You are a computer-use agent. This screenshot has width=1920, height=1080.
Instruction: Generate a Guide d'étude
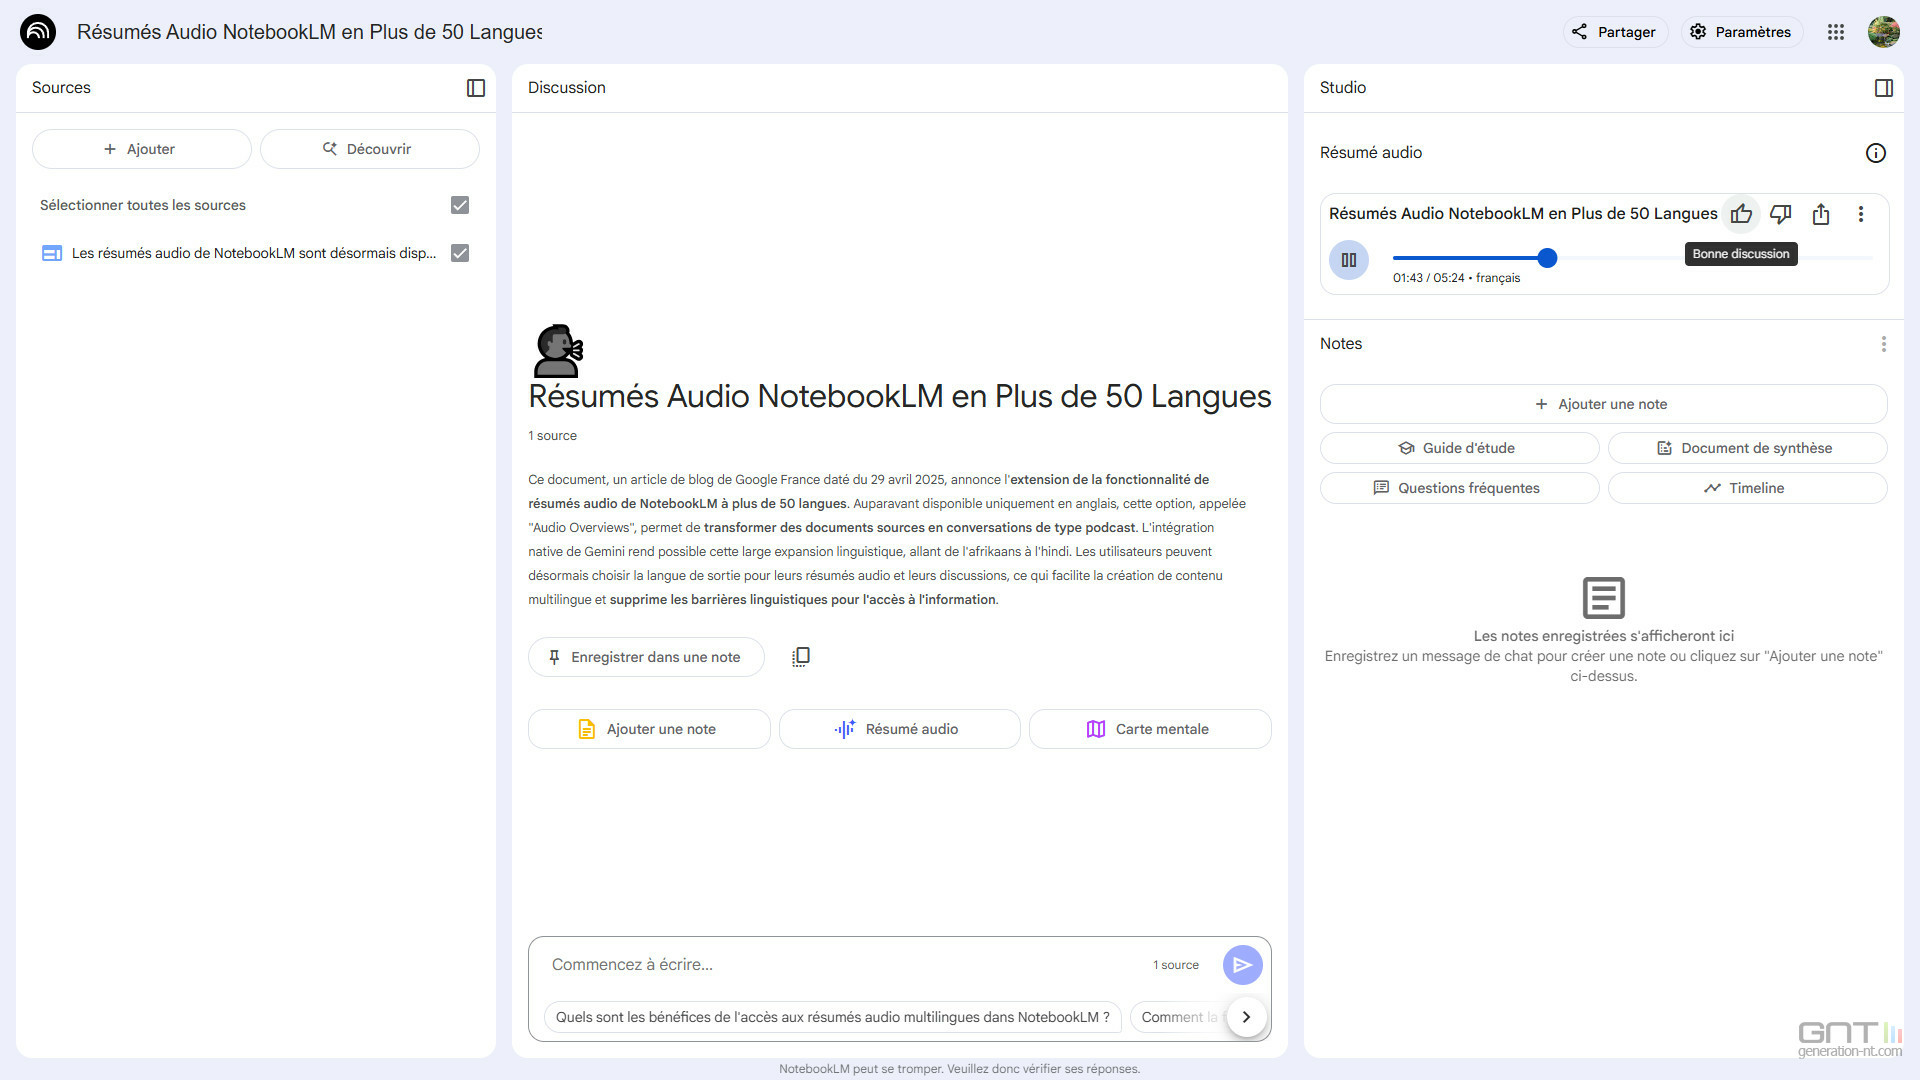tap(1459, 448)
